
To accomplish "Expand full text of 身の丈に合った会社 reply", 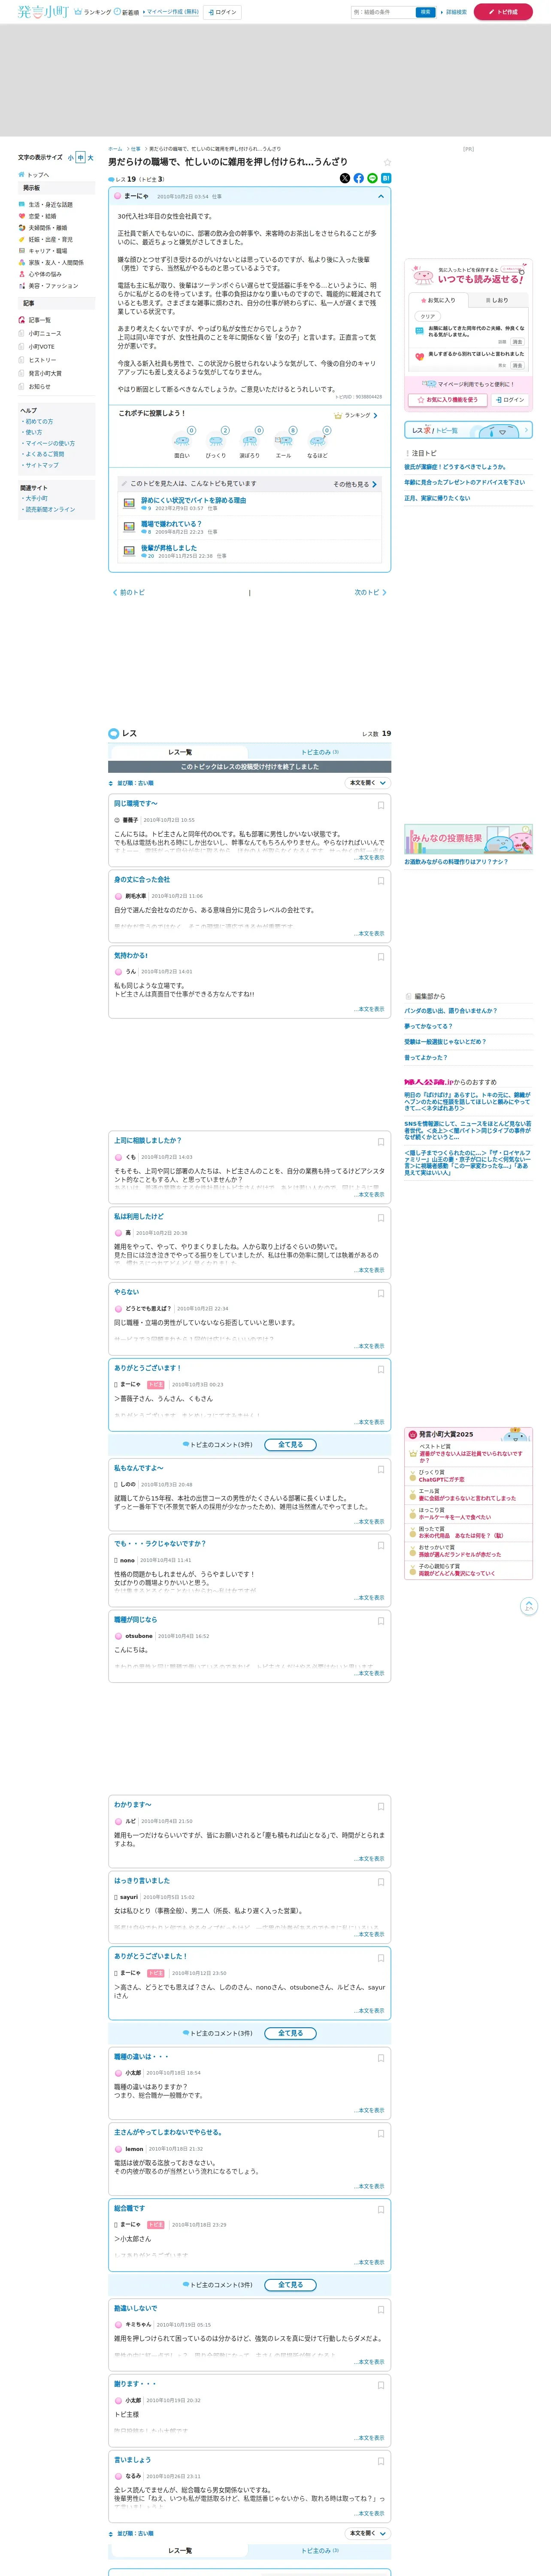I will [x=369, y=934].
